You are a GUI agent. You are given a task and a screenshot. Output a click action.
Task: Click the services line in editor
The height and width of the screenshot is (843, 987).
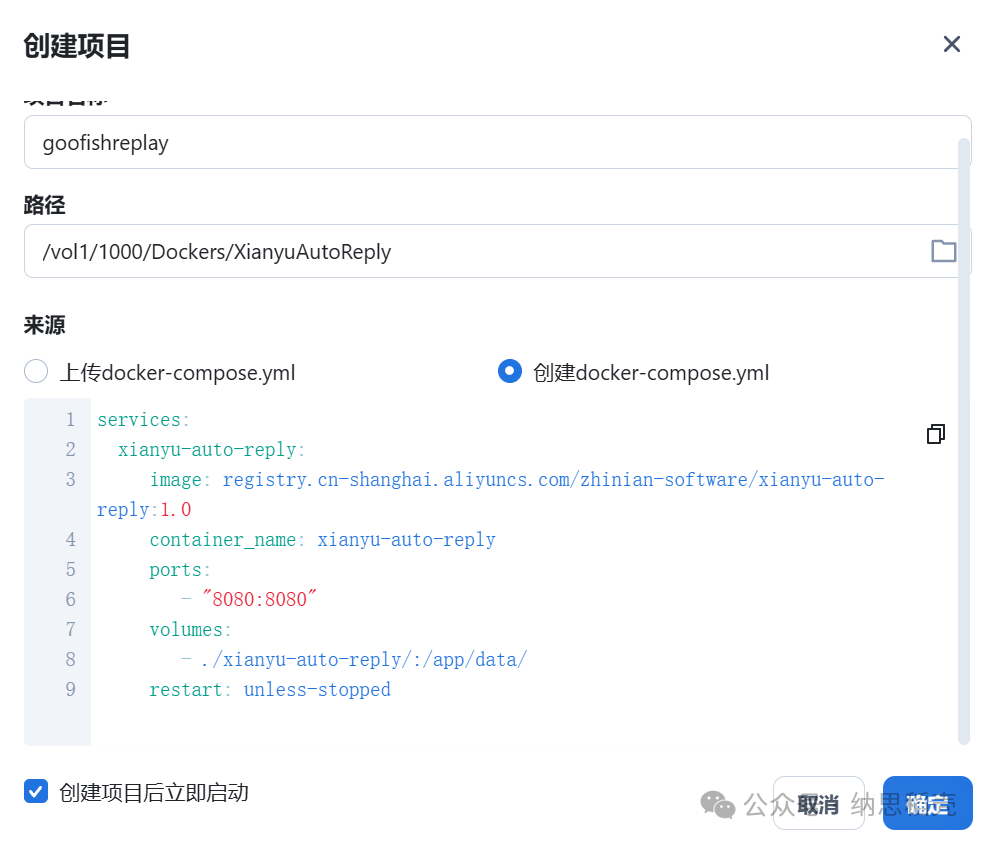[x=144, y=419]
